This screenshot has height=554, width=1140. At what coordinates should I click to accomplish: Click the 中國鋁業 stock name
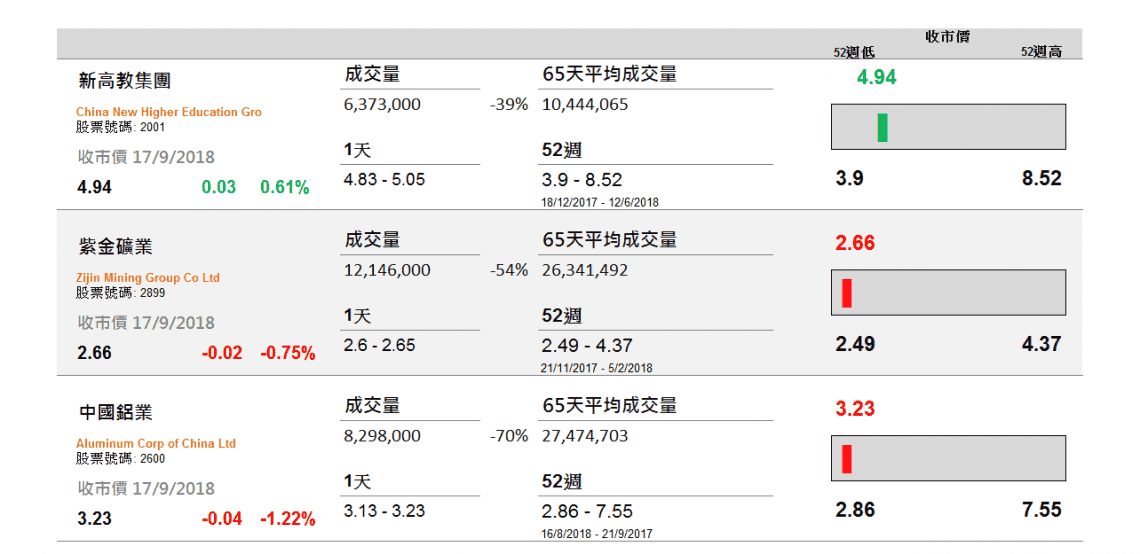116,412
